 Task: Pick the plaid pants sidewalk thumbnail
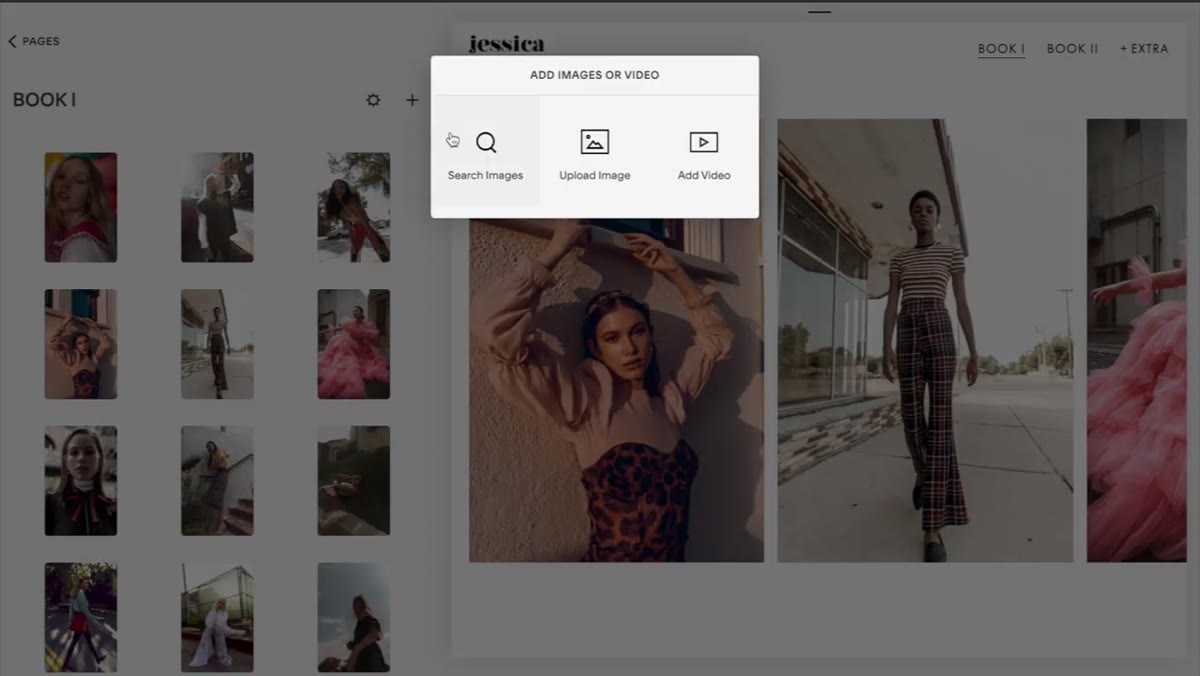tap(217, 344)
